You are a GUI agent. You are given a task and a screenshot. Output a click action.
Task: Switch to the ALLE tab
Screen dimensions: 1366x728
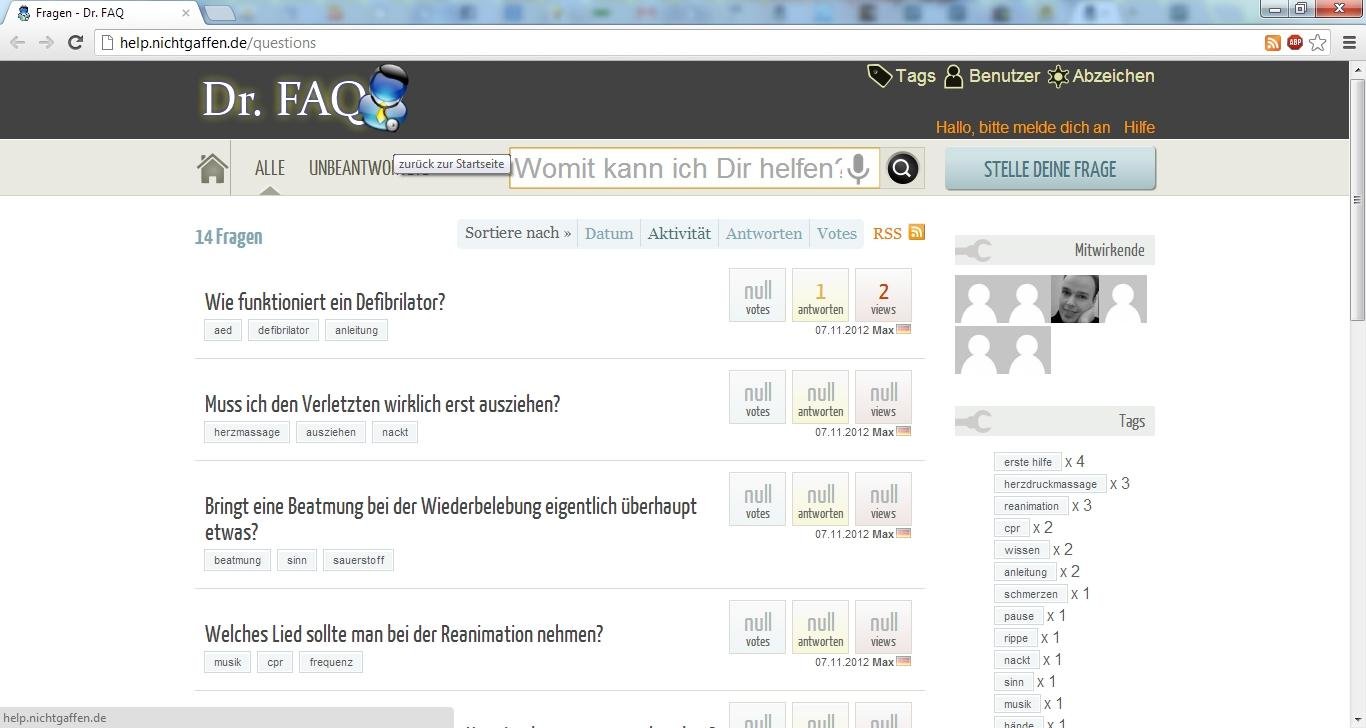268,168
